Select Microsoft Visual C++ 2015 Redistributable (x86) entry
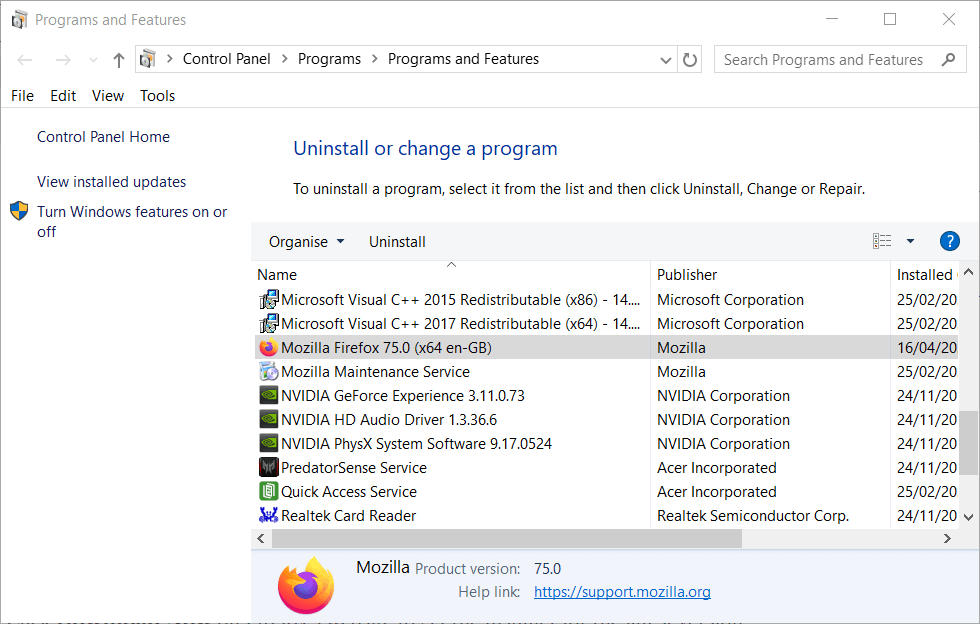This screenshot has height=624, width=980. click(461, 300)
